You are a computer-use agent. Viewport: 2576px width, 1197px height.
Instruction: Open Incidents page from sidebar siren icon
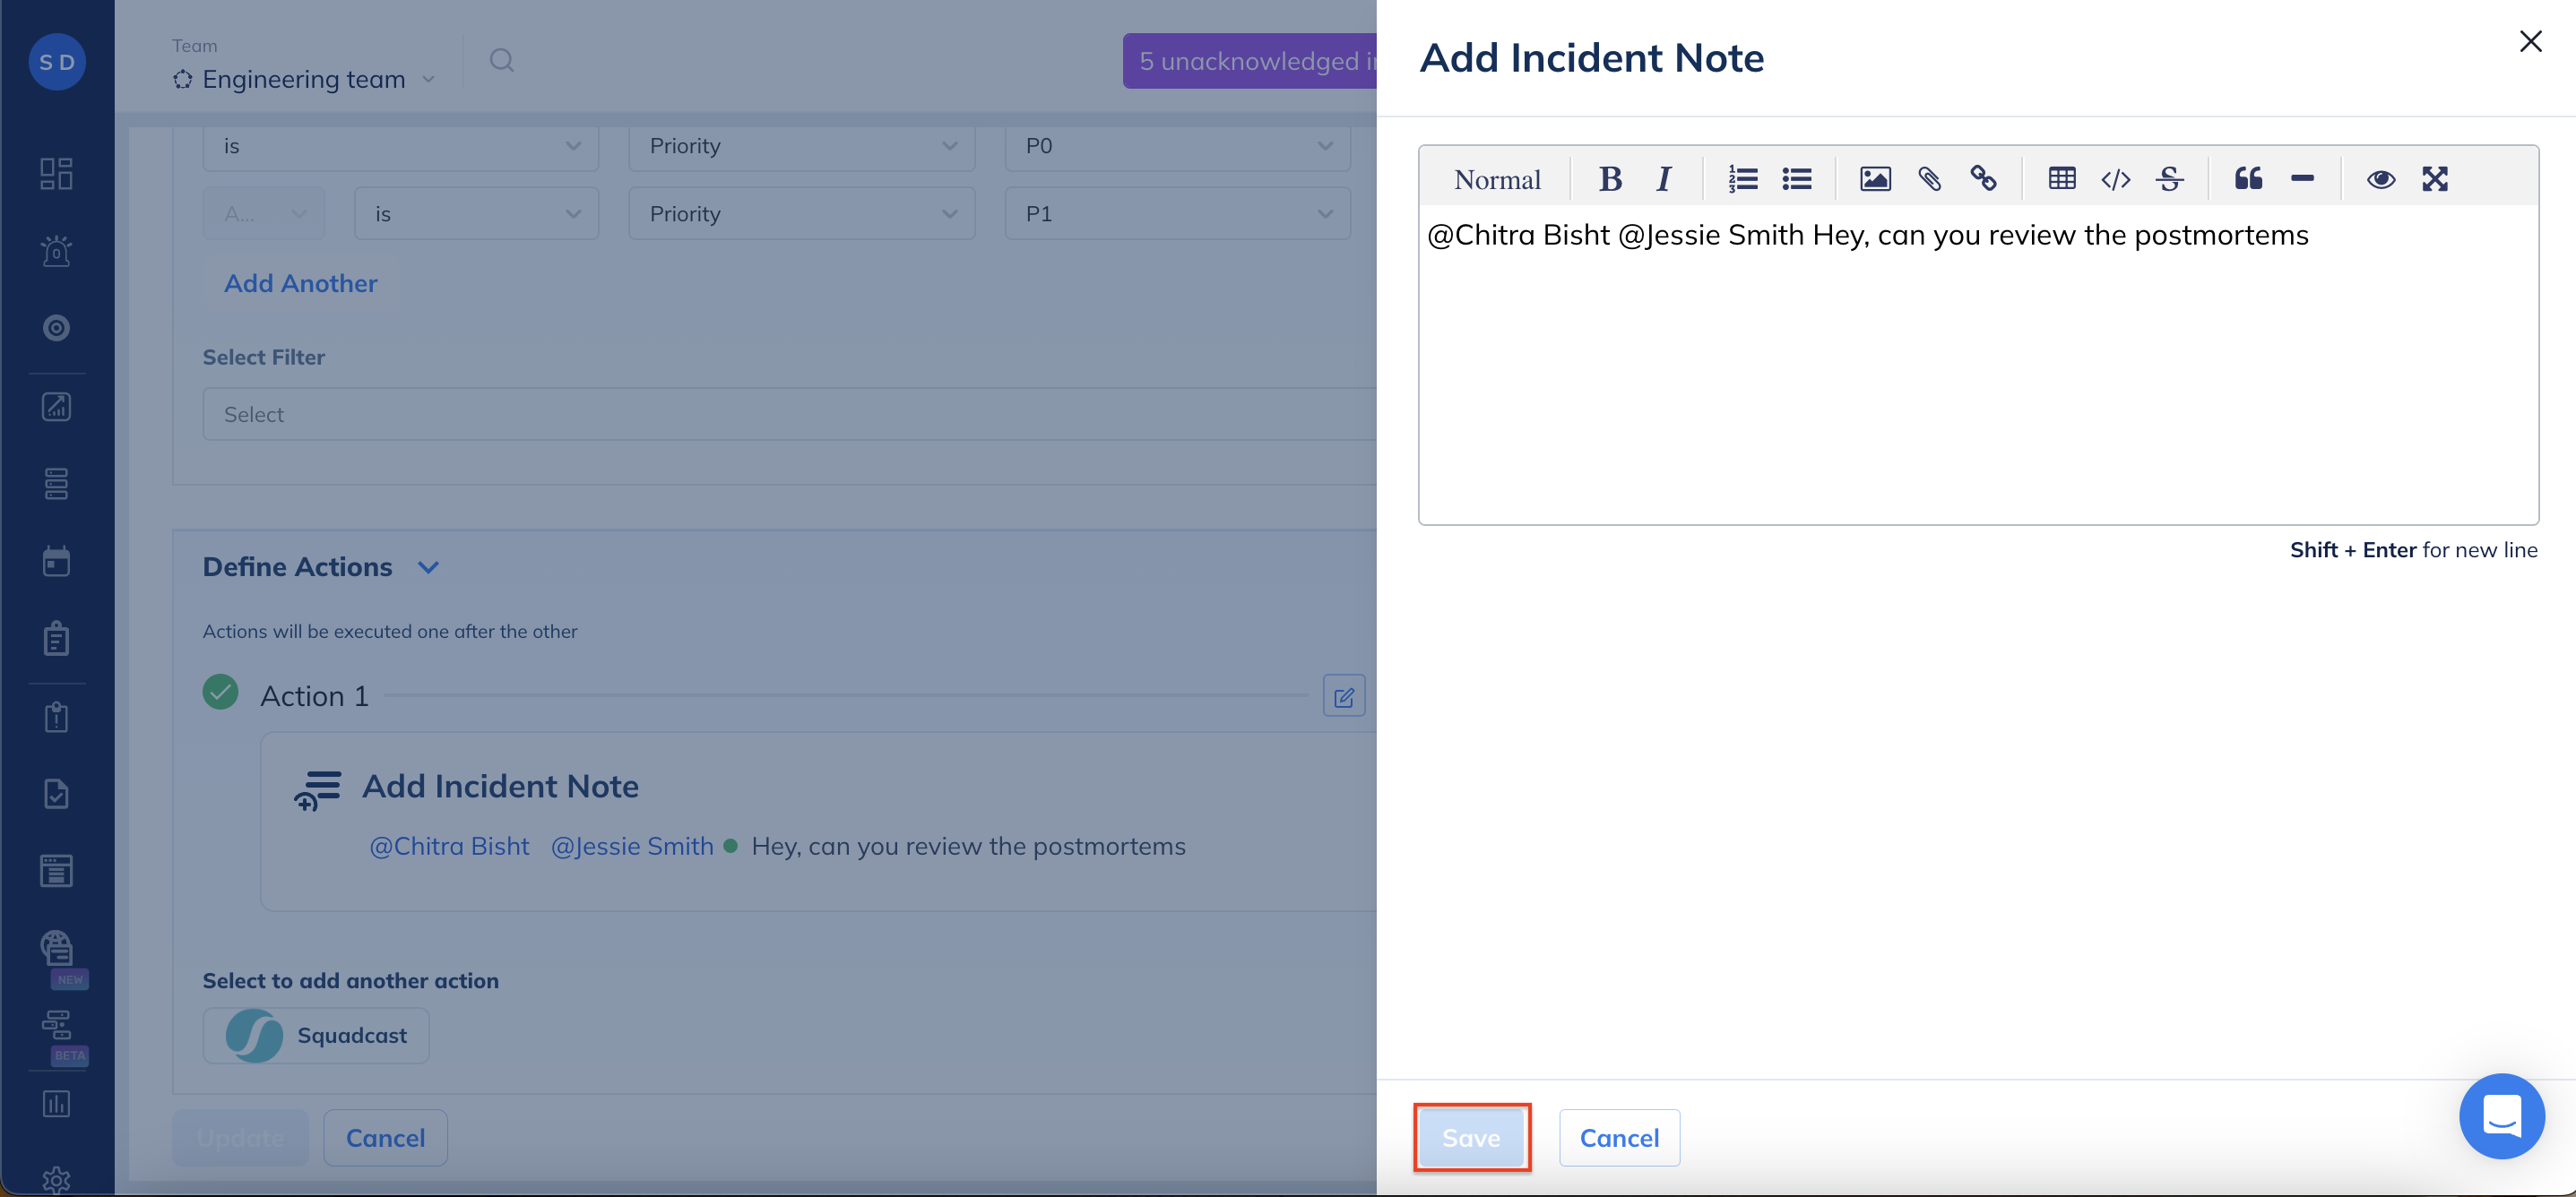click(x=56, y=251)
